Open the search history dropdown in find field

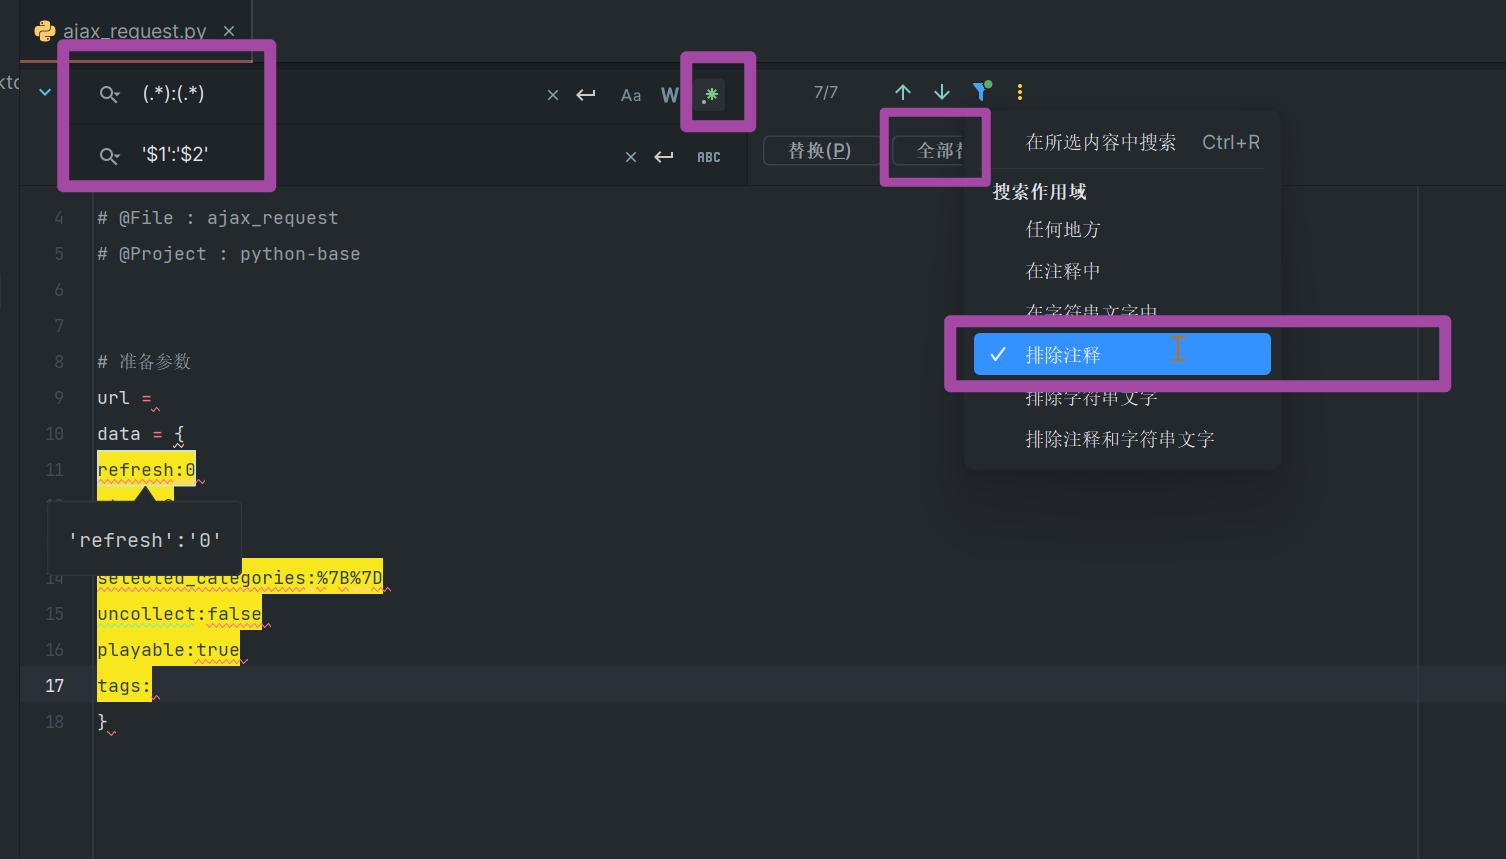click(108, 93)
